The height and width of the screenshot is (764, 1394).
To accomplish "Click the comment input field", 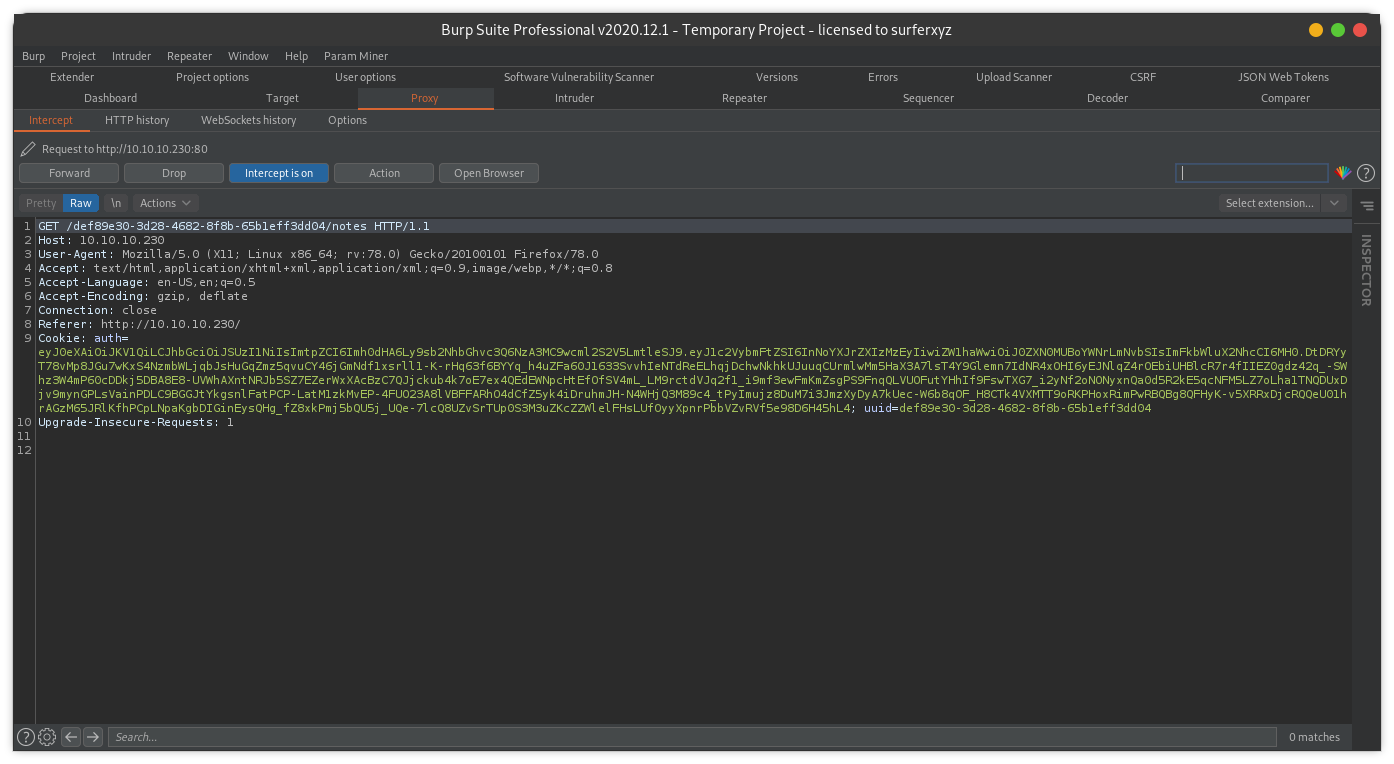I will [1252, 173].
